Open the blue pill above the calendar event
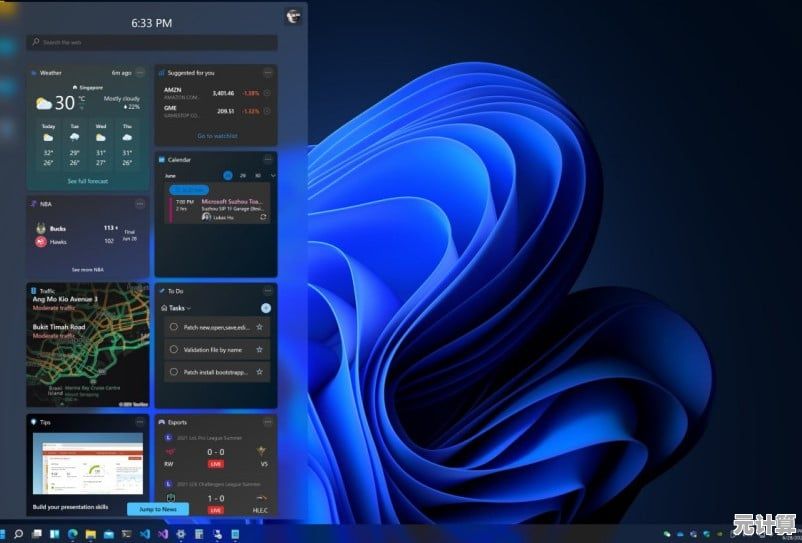The image size is (802, 543). (x=189, y=190)
